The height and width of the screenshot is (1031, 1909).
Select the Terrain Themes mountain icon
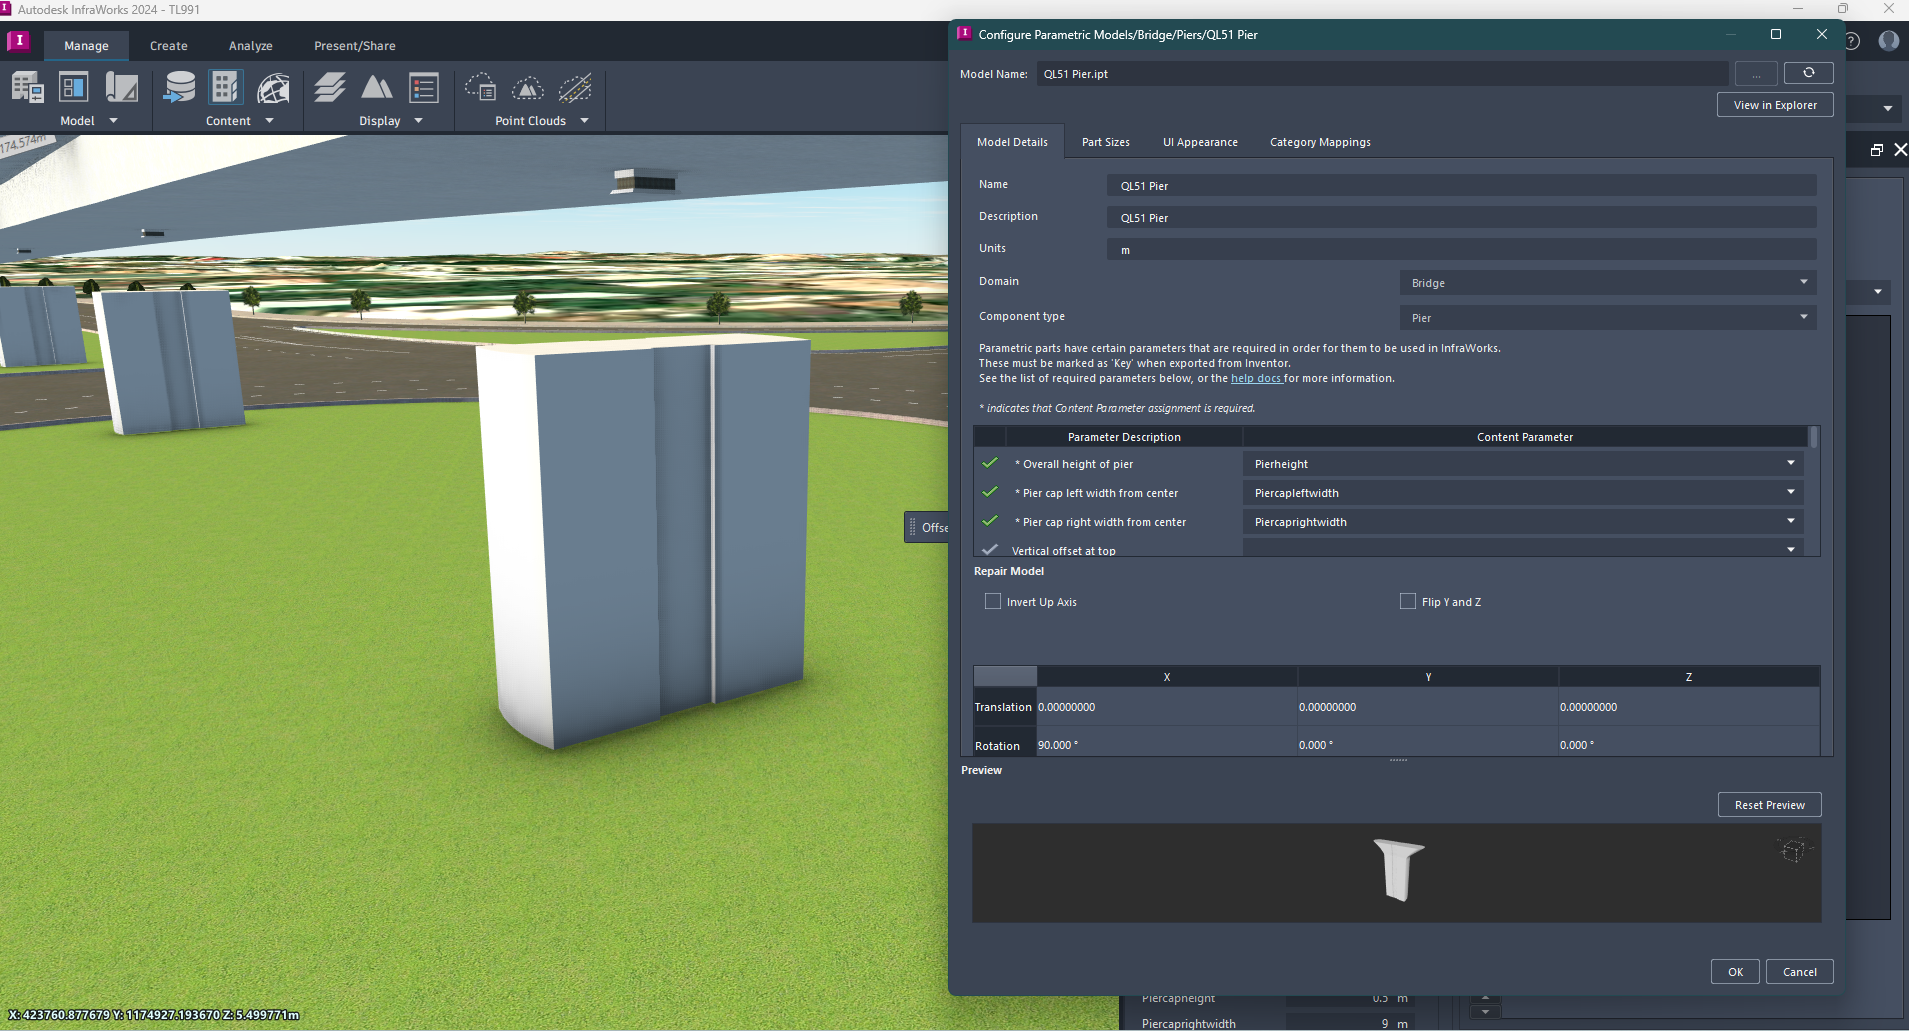click(376, 88)
